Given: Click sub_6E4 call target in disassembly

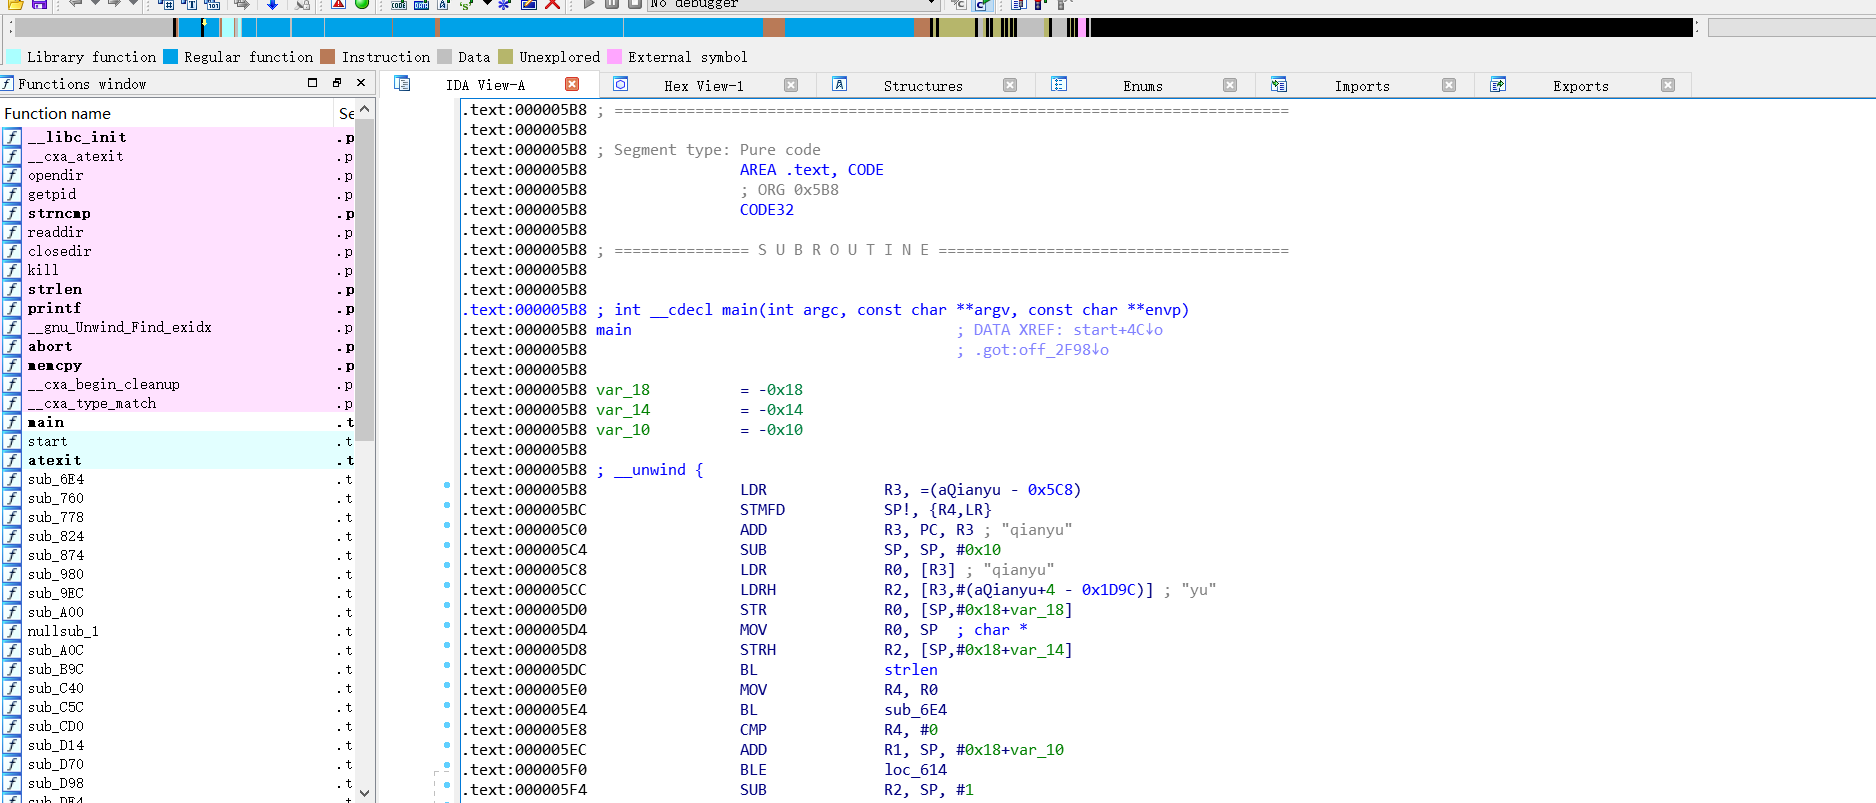Looking at the screenshot, I should click(915, 710).
